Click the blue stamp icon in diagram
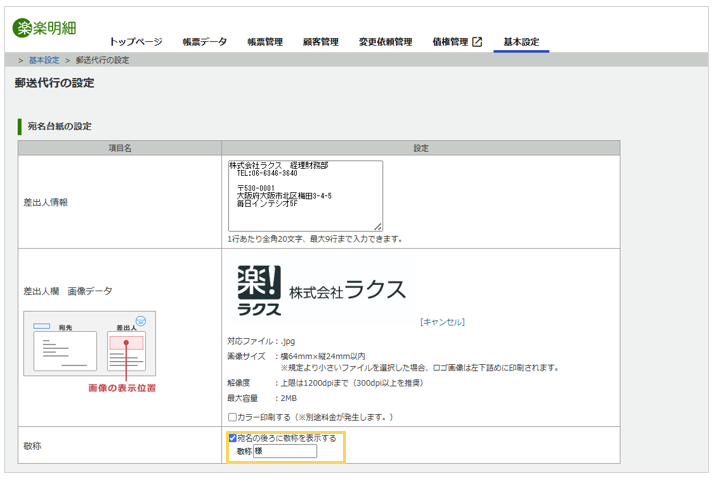712x480 pixels. [x=141, y=321]
